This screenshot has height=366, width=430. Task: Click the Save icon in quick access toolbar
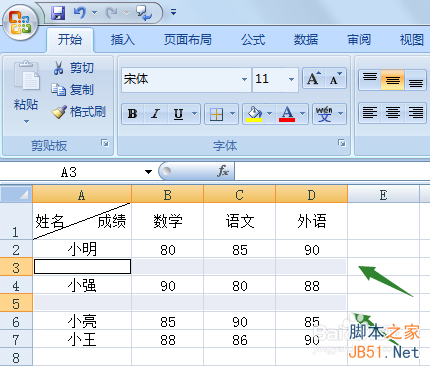click(58, 13)
